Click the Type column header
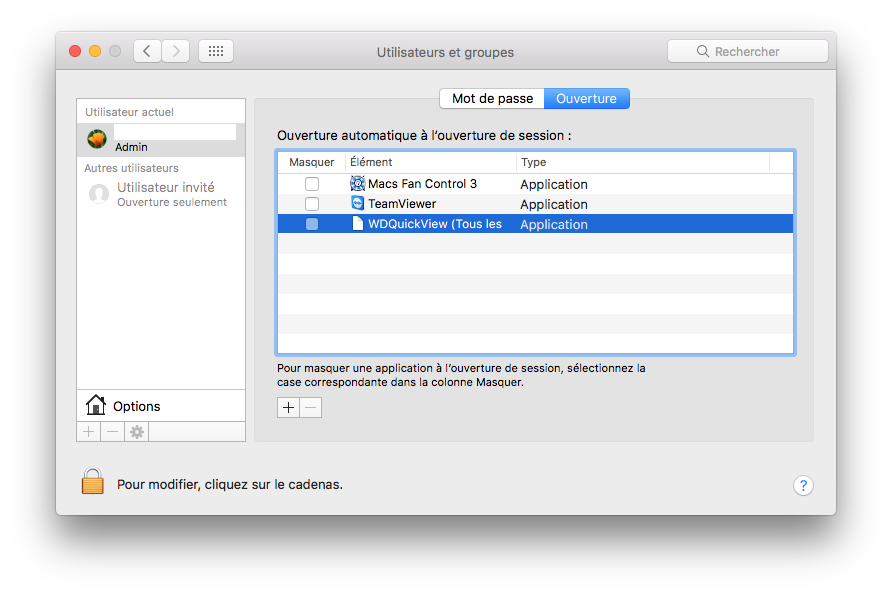This screenshot has width=892, height=595. [643, 162]
